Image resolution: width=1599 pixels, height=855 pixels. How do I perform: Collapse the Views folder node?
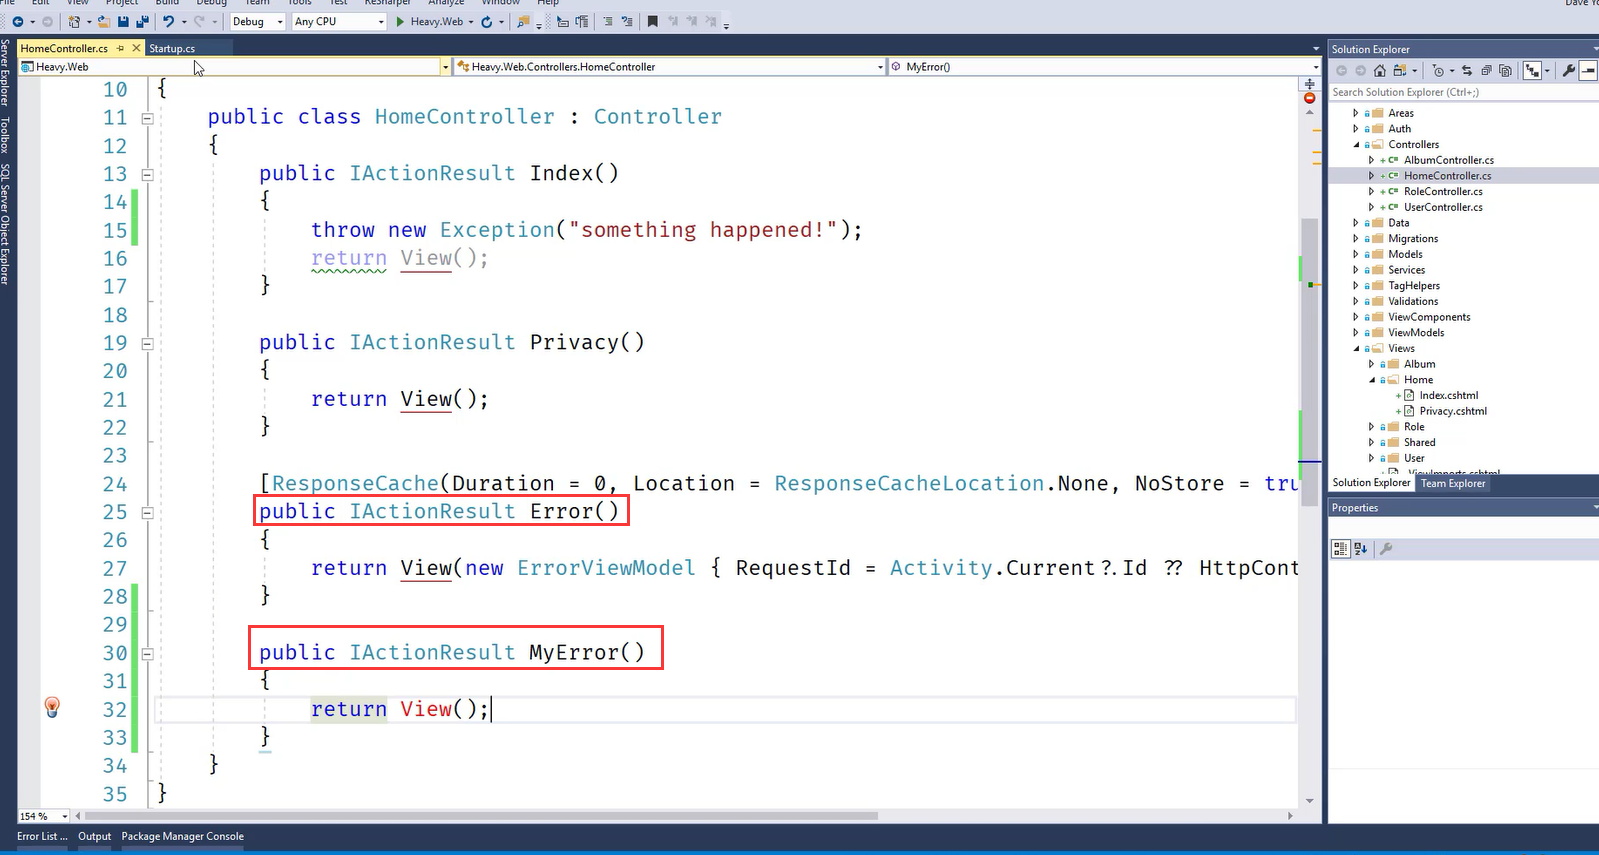point(1356,348)
